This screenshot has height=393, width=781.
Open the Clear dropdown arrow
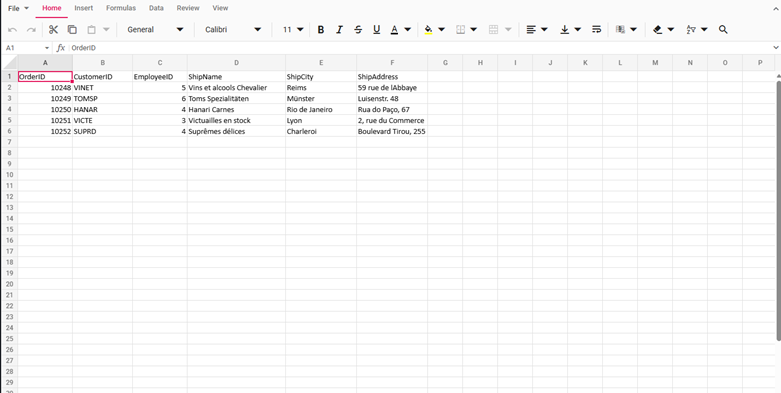(671, 29)
